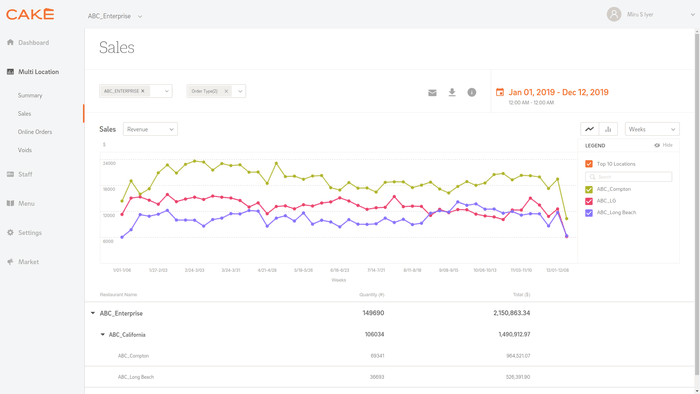Open the report info icon
700x394 pixels.
tap(471, 92)
